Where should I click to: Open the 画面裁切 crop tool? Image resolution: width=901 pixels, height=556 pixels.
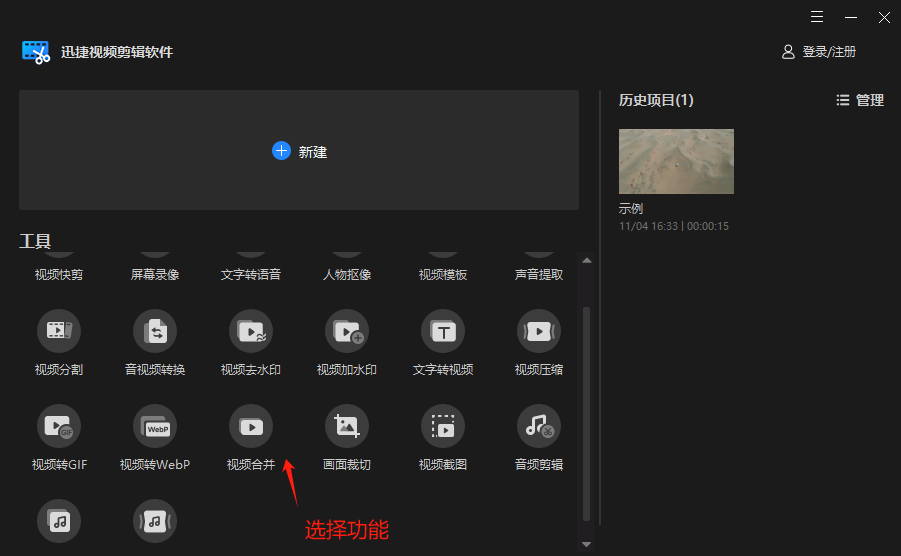346,426
